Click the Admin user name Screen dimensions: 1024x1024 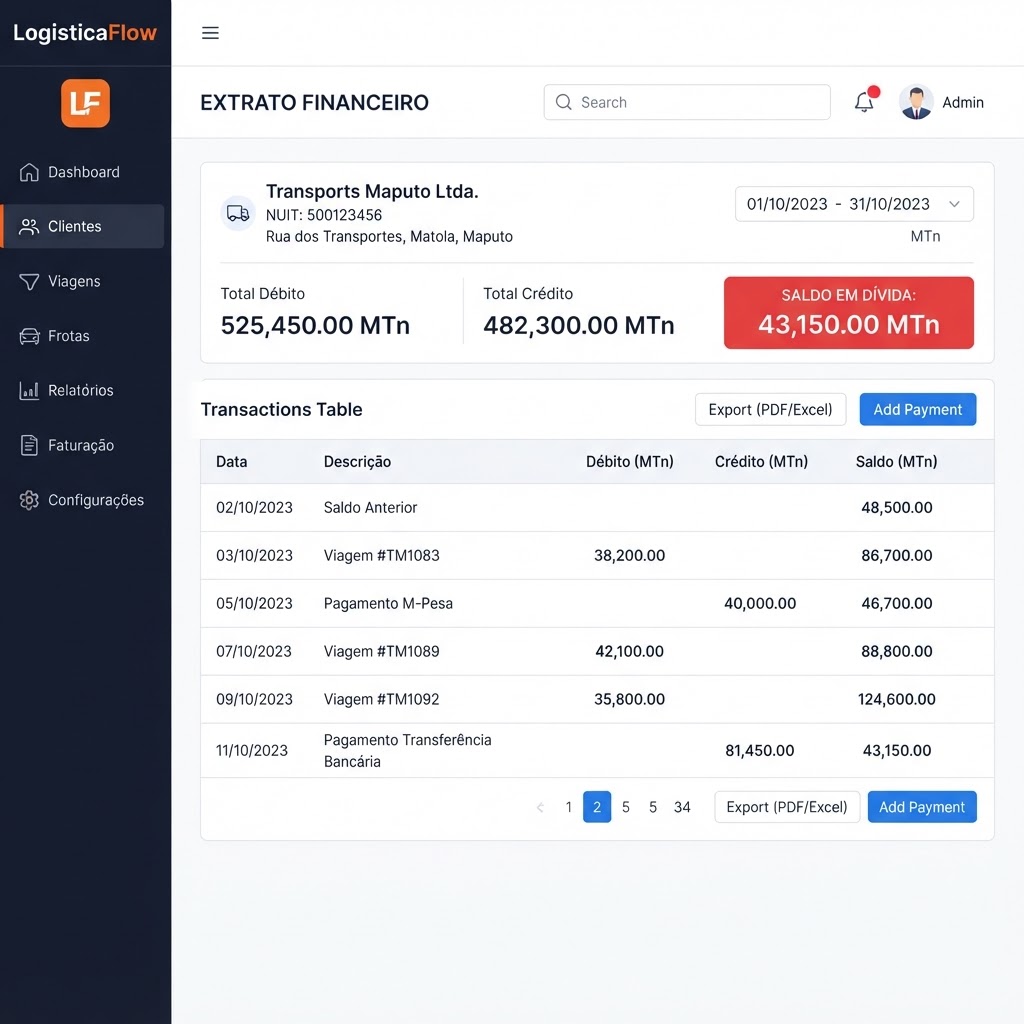[963, 103]
